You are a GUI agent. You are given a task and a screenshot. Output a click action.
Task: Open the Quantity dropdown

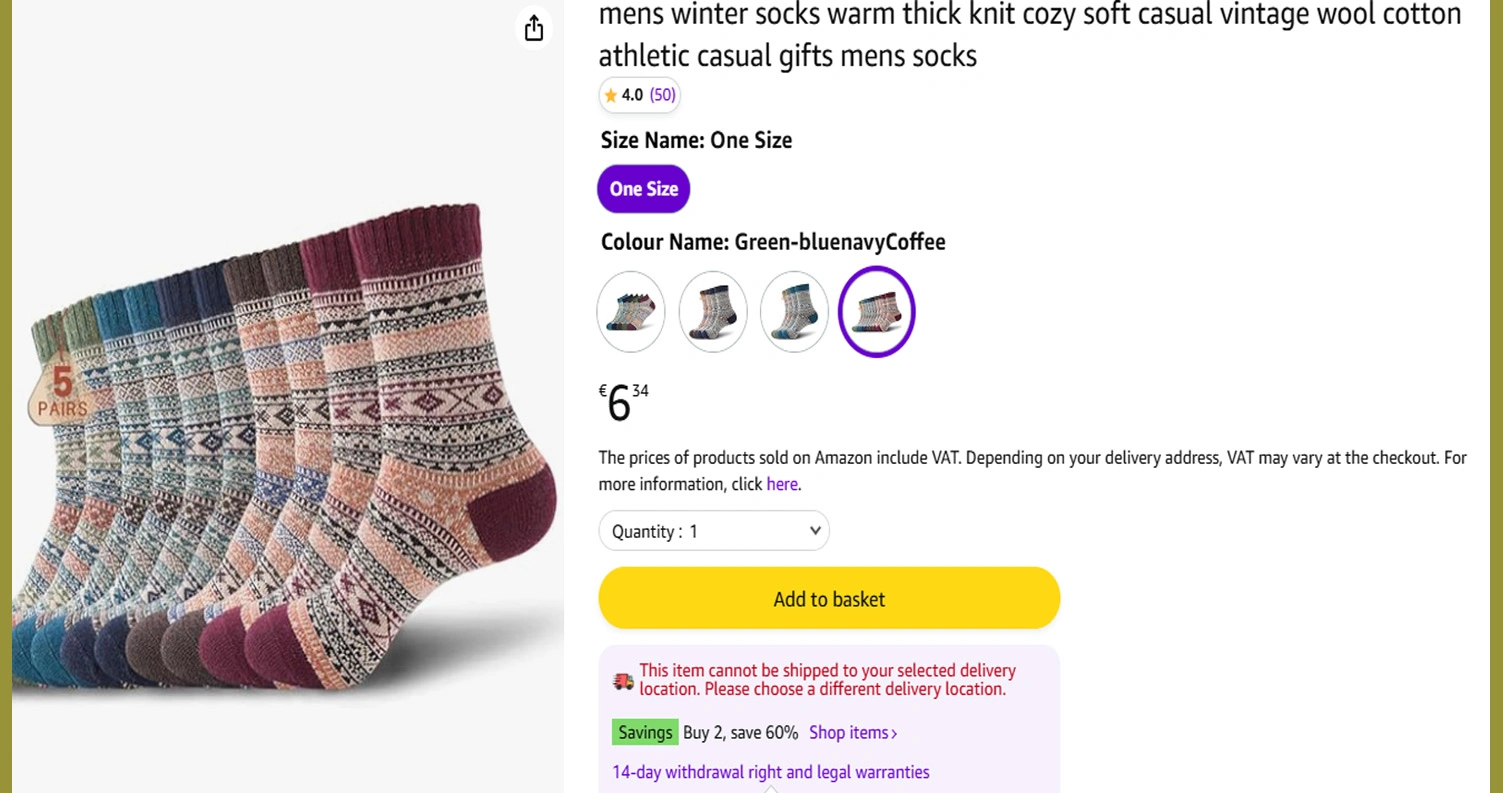click(x=714, y=531)
